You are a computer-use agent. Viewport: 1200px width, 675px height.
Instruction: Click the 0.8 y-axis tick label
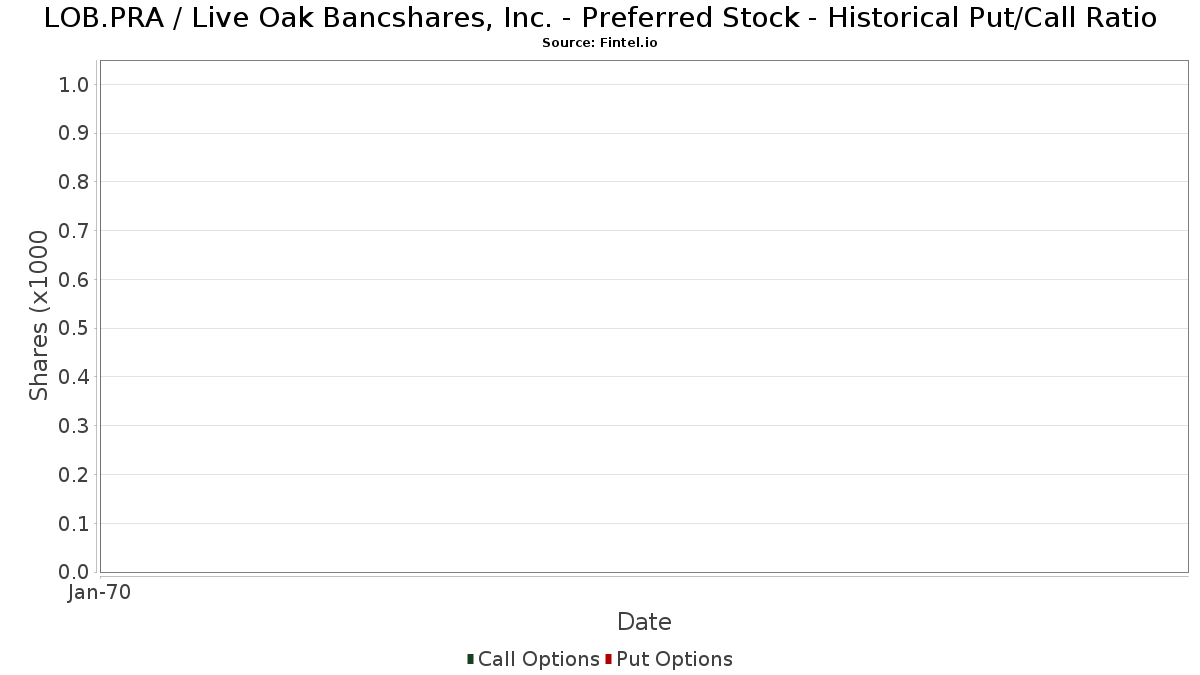click(75, 182)
